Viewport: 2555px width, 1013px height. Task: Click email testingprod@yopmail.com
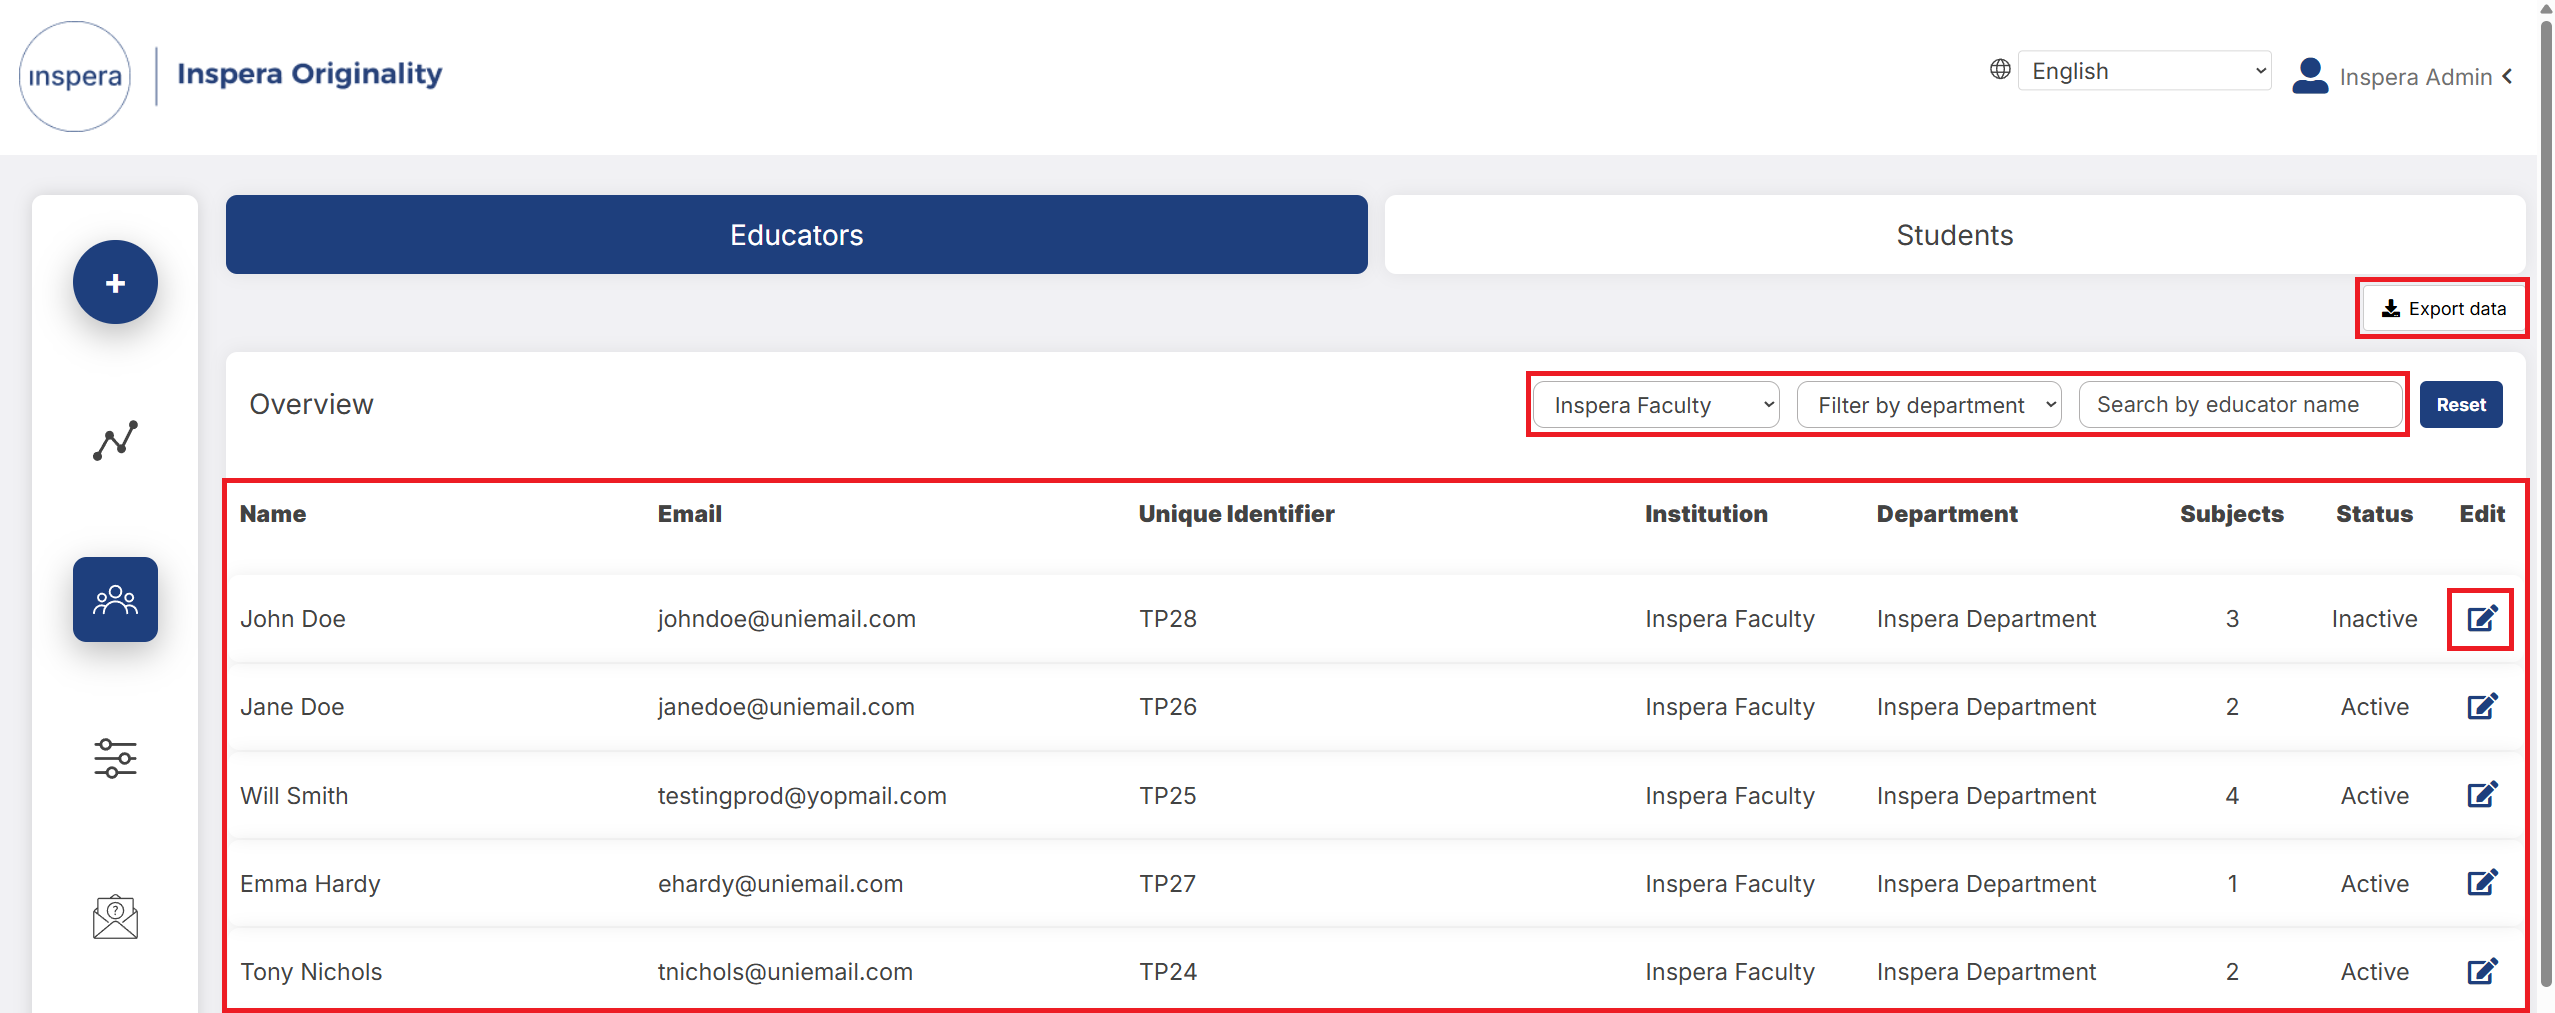[802, 796]
